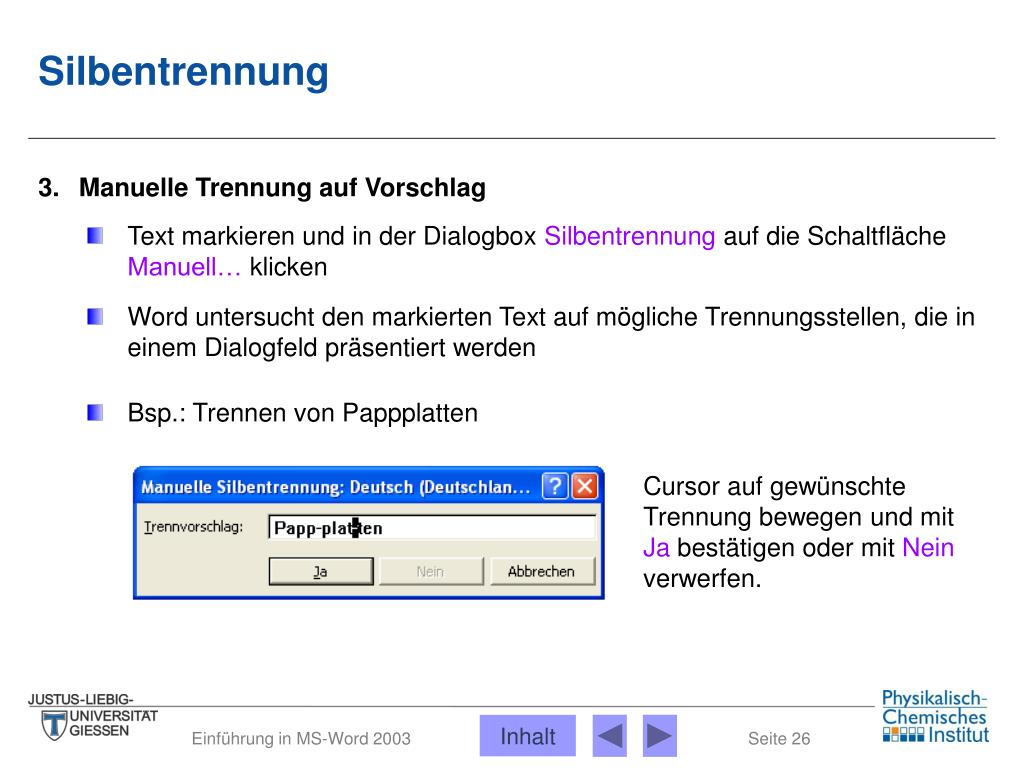
Task: Click Abbrechen to cancel hyphenation
Action: click(x=542, y=571)
